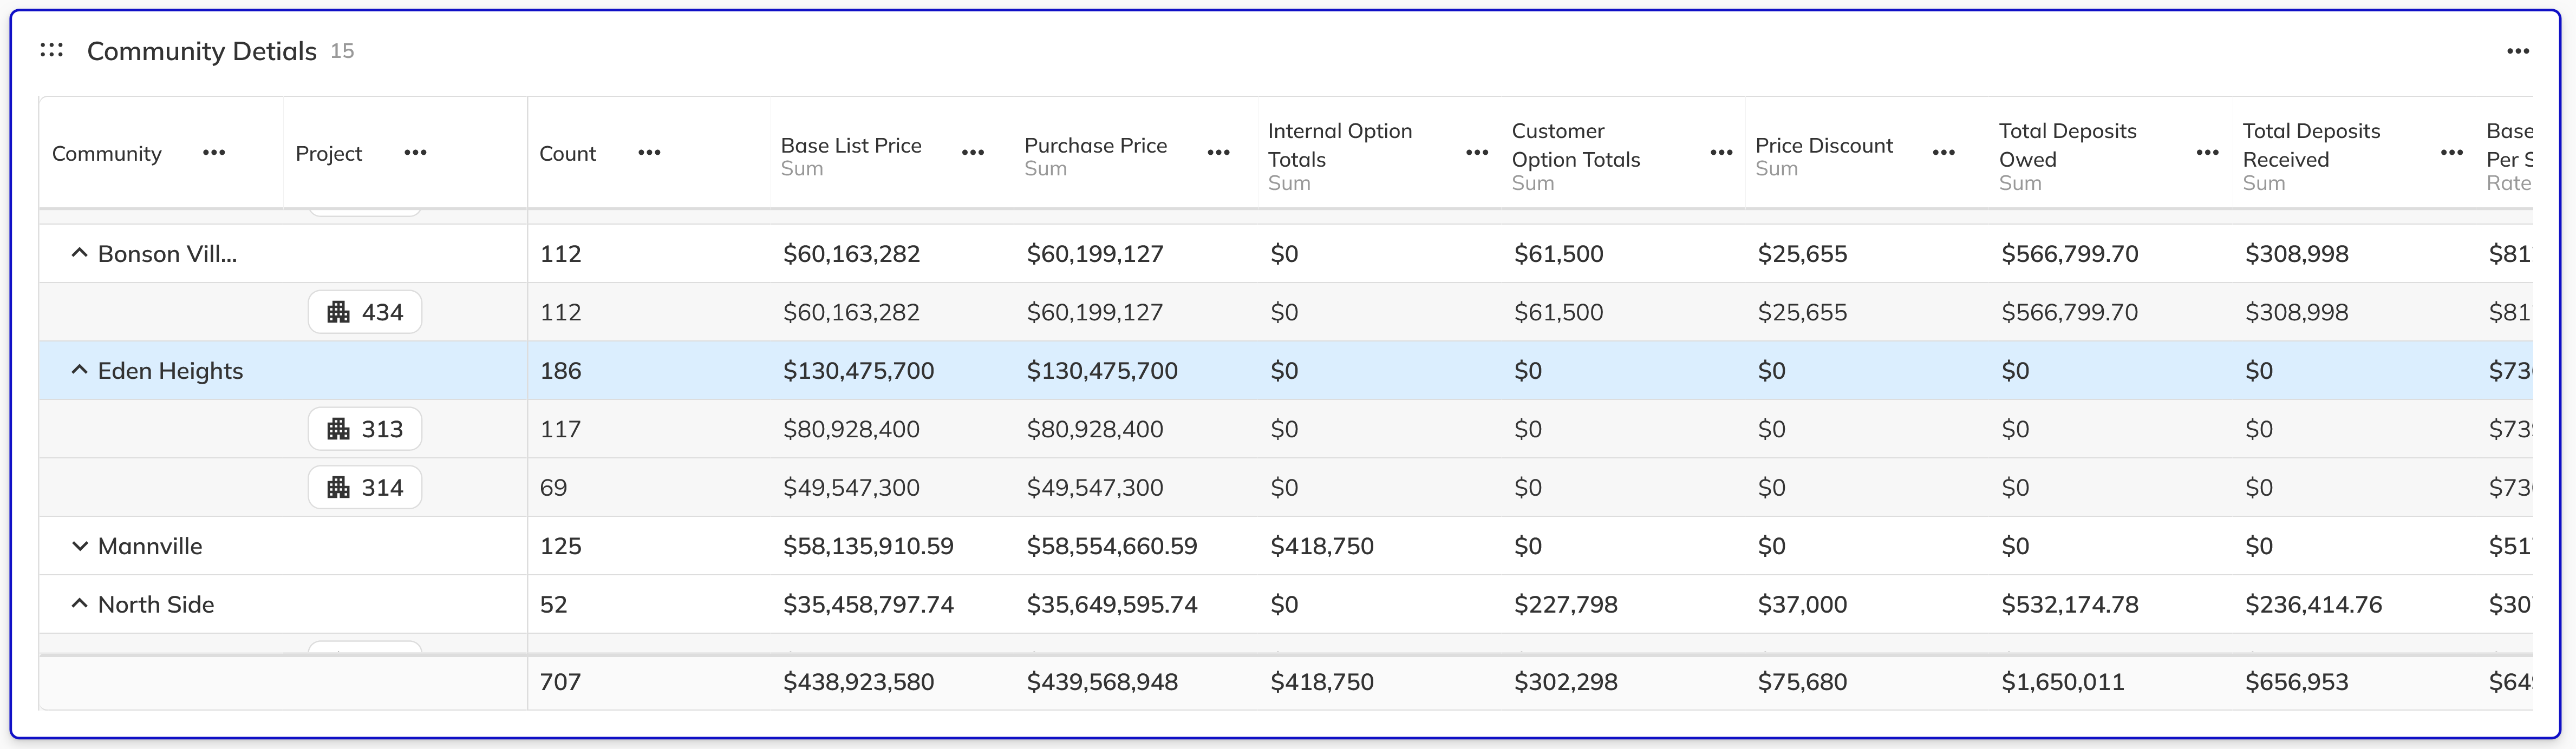Open the Total Deposits Owed column menu
The width and height of the screenshot is (2576, 749).
(x=2207, y=153)
